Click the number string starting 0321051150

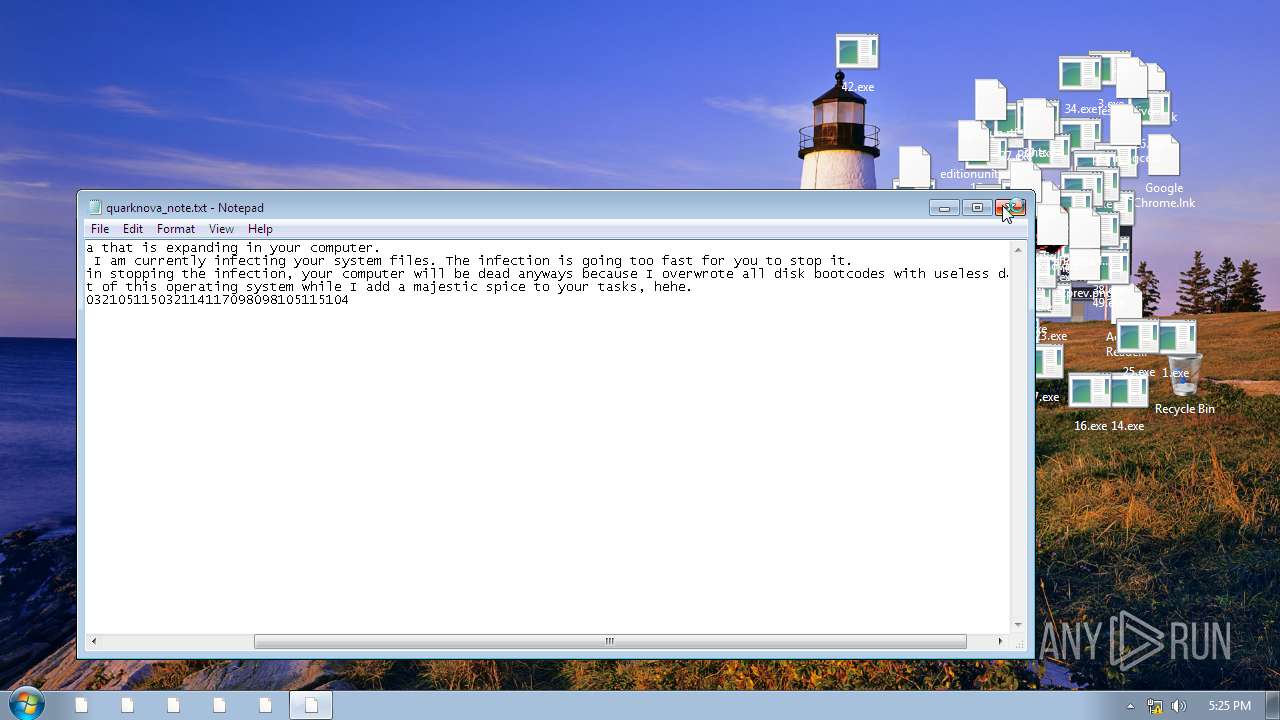tap(217, 300)
